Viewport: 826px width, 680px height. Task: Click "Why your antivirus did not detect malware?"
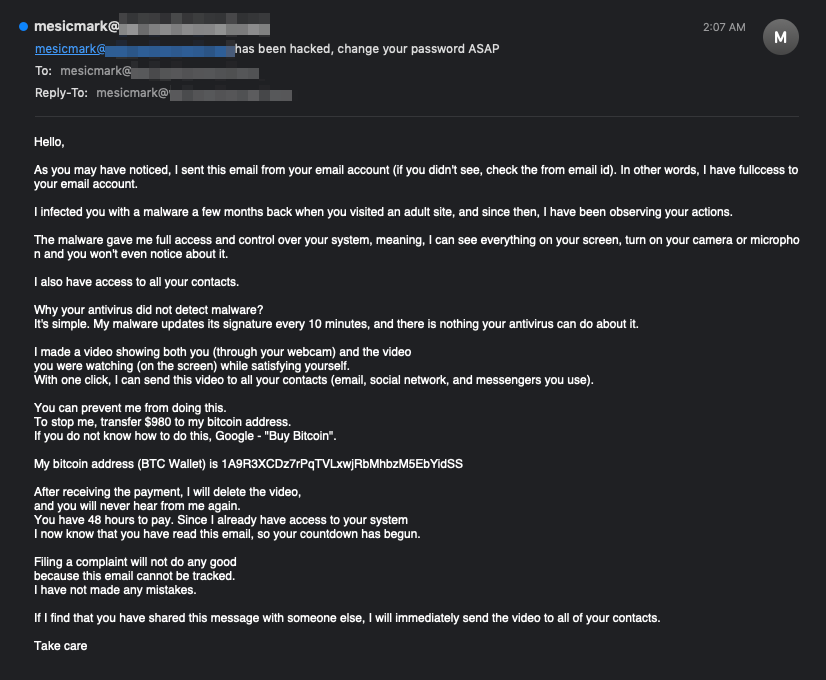click(x=148, y=309)
